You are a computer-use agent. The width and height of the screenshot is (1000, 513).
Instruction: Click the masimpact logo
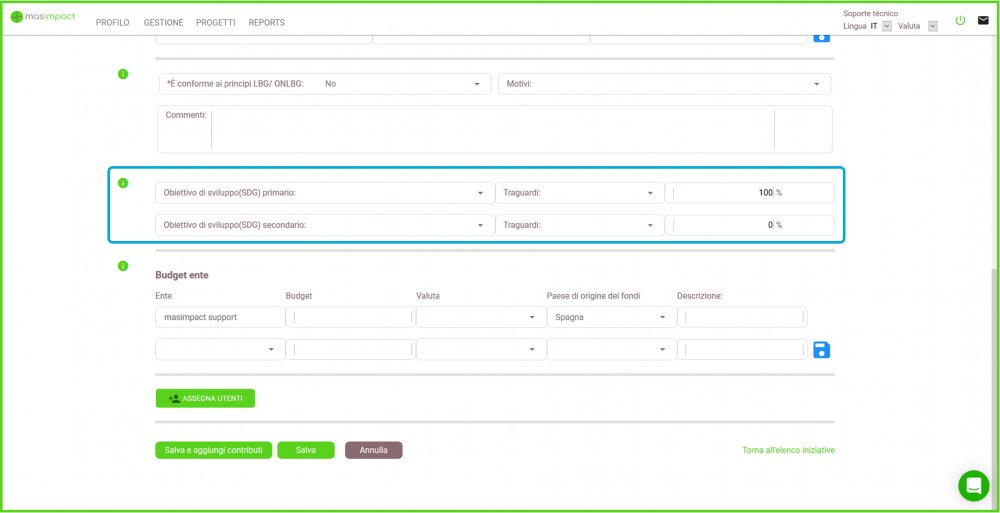(x=43, y=17)
